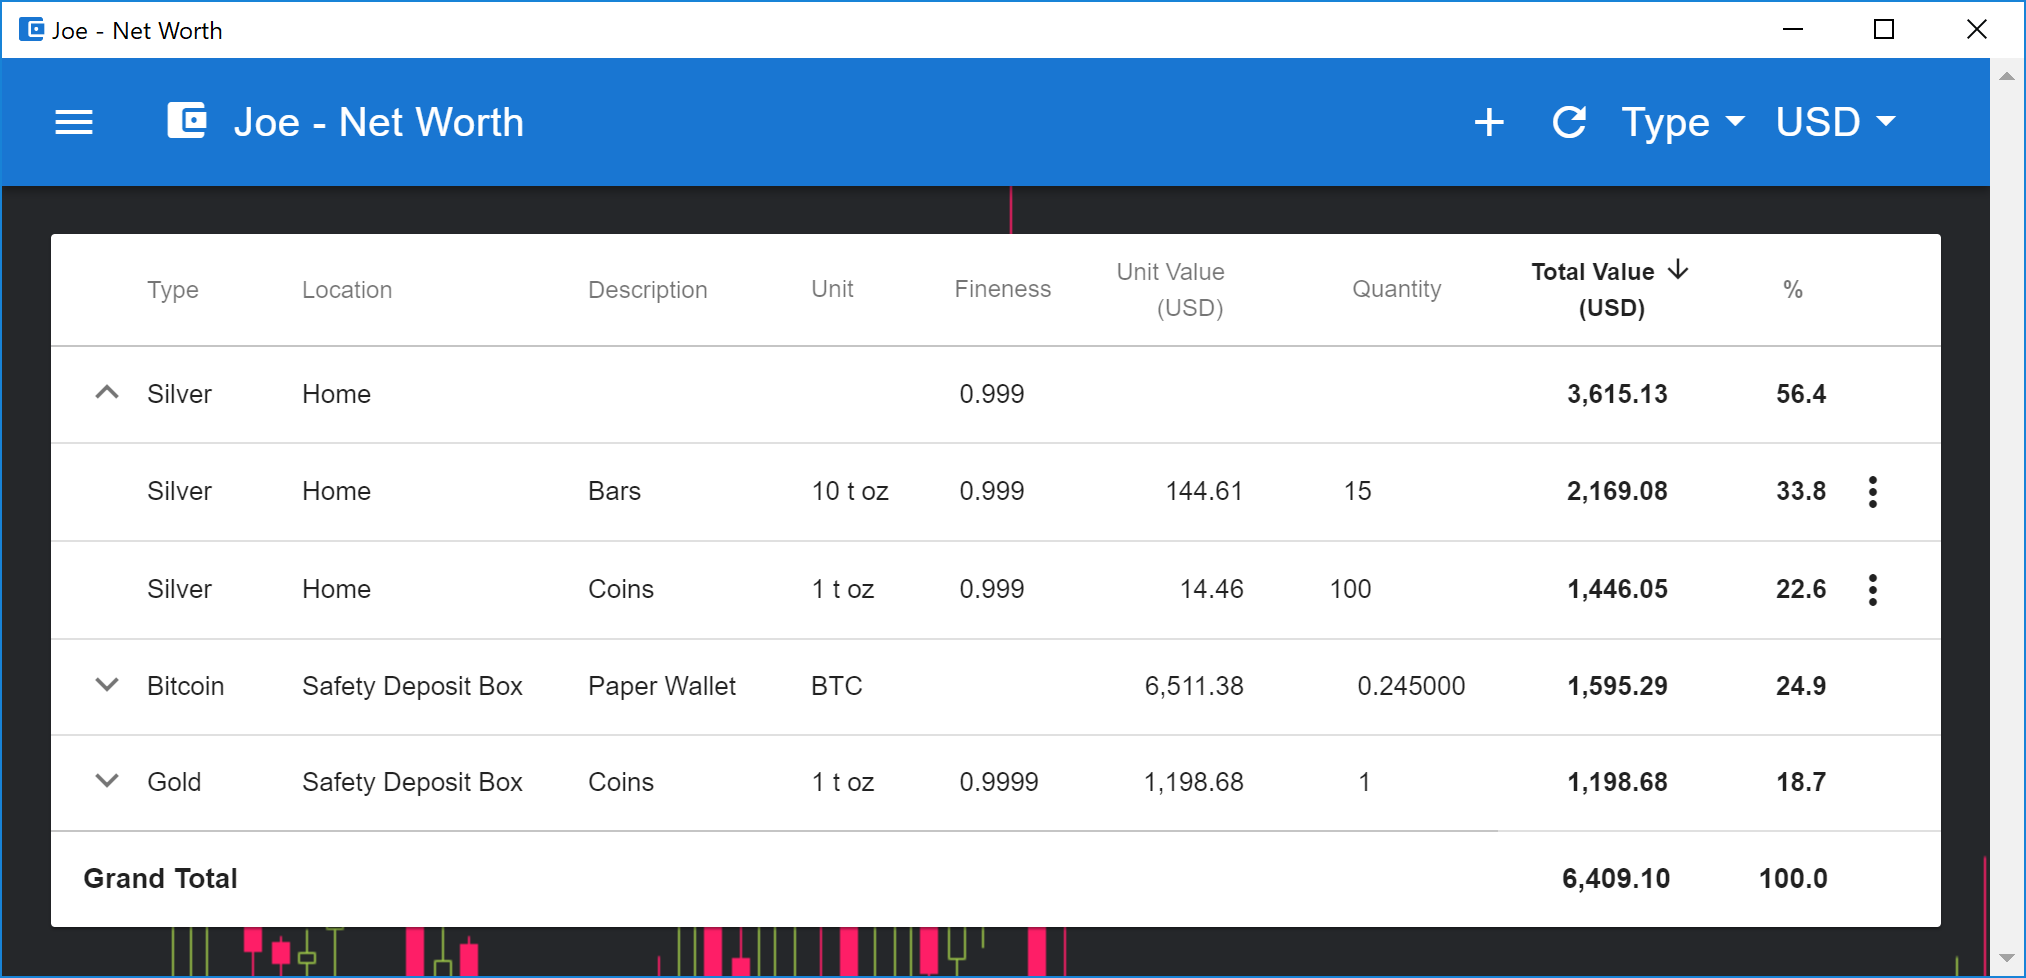Click the BTC unit cell
Viewport: 2026px width, 978px height.
tap(837, 686)
